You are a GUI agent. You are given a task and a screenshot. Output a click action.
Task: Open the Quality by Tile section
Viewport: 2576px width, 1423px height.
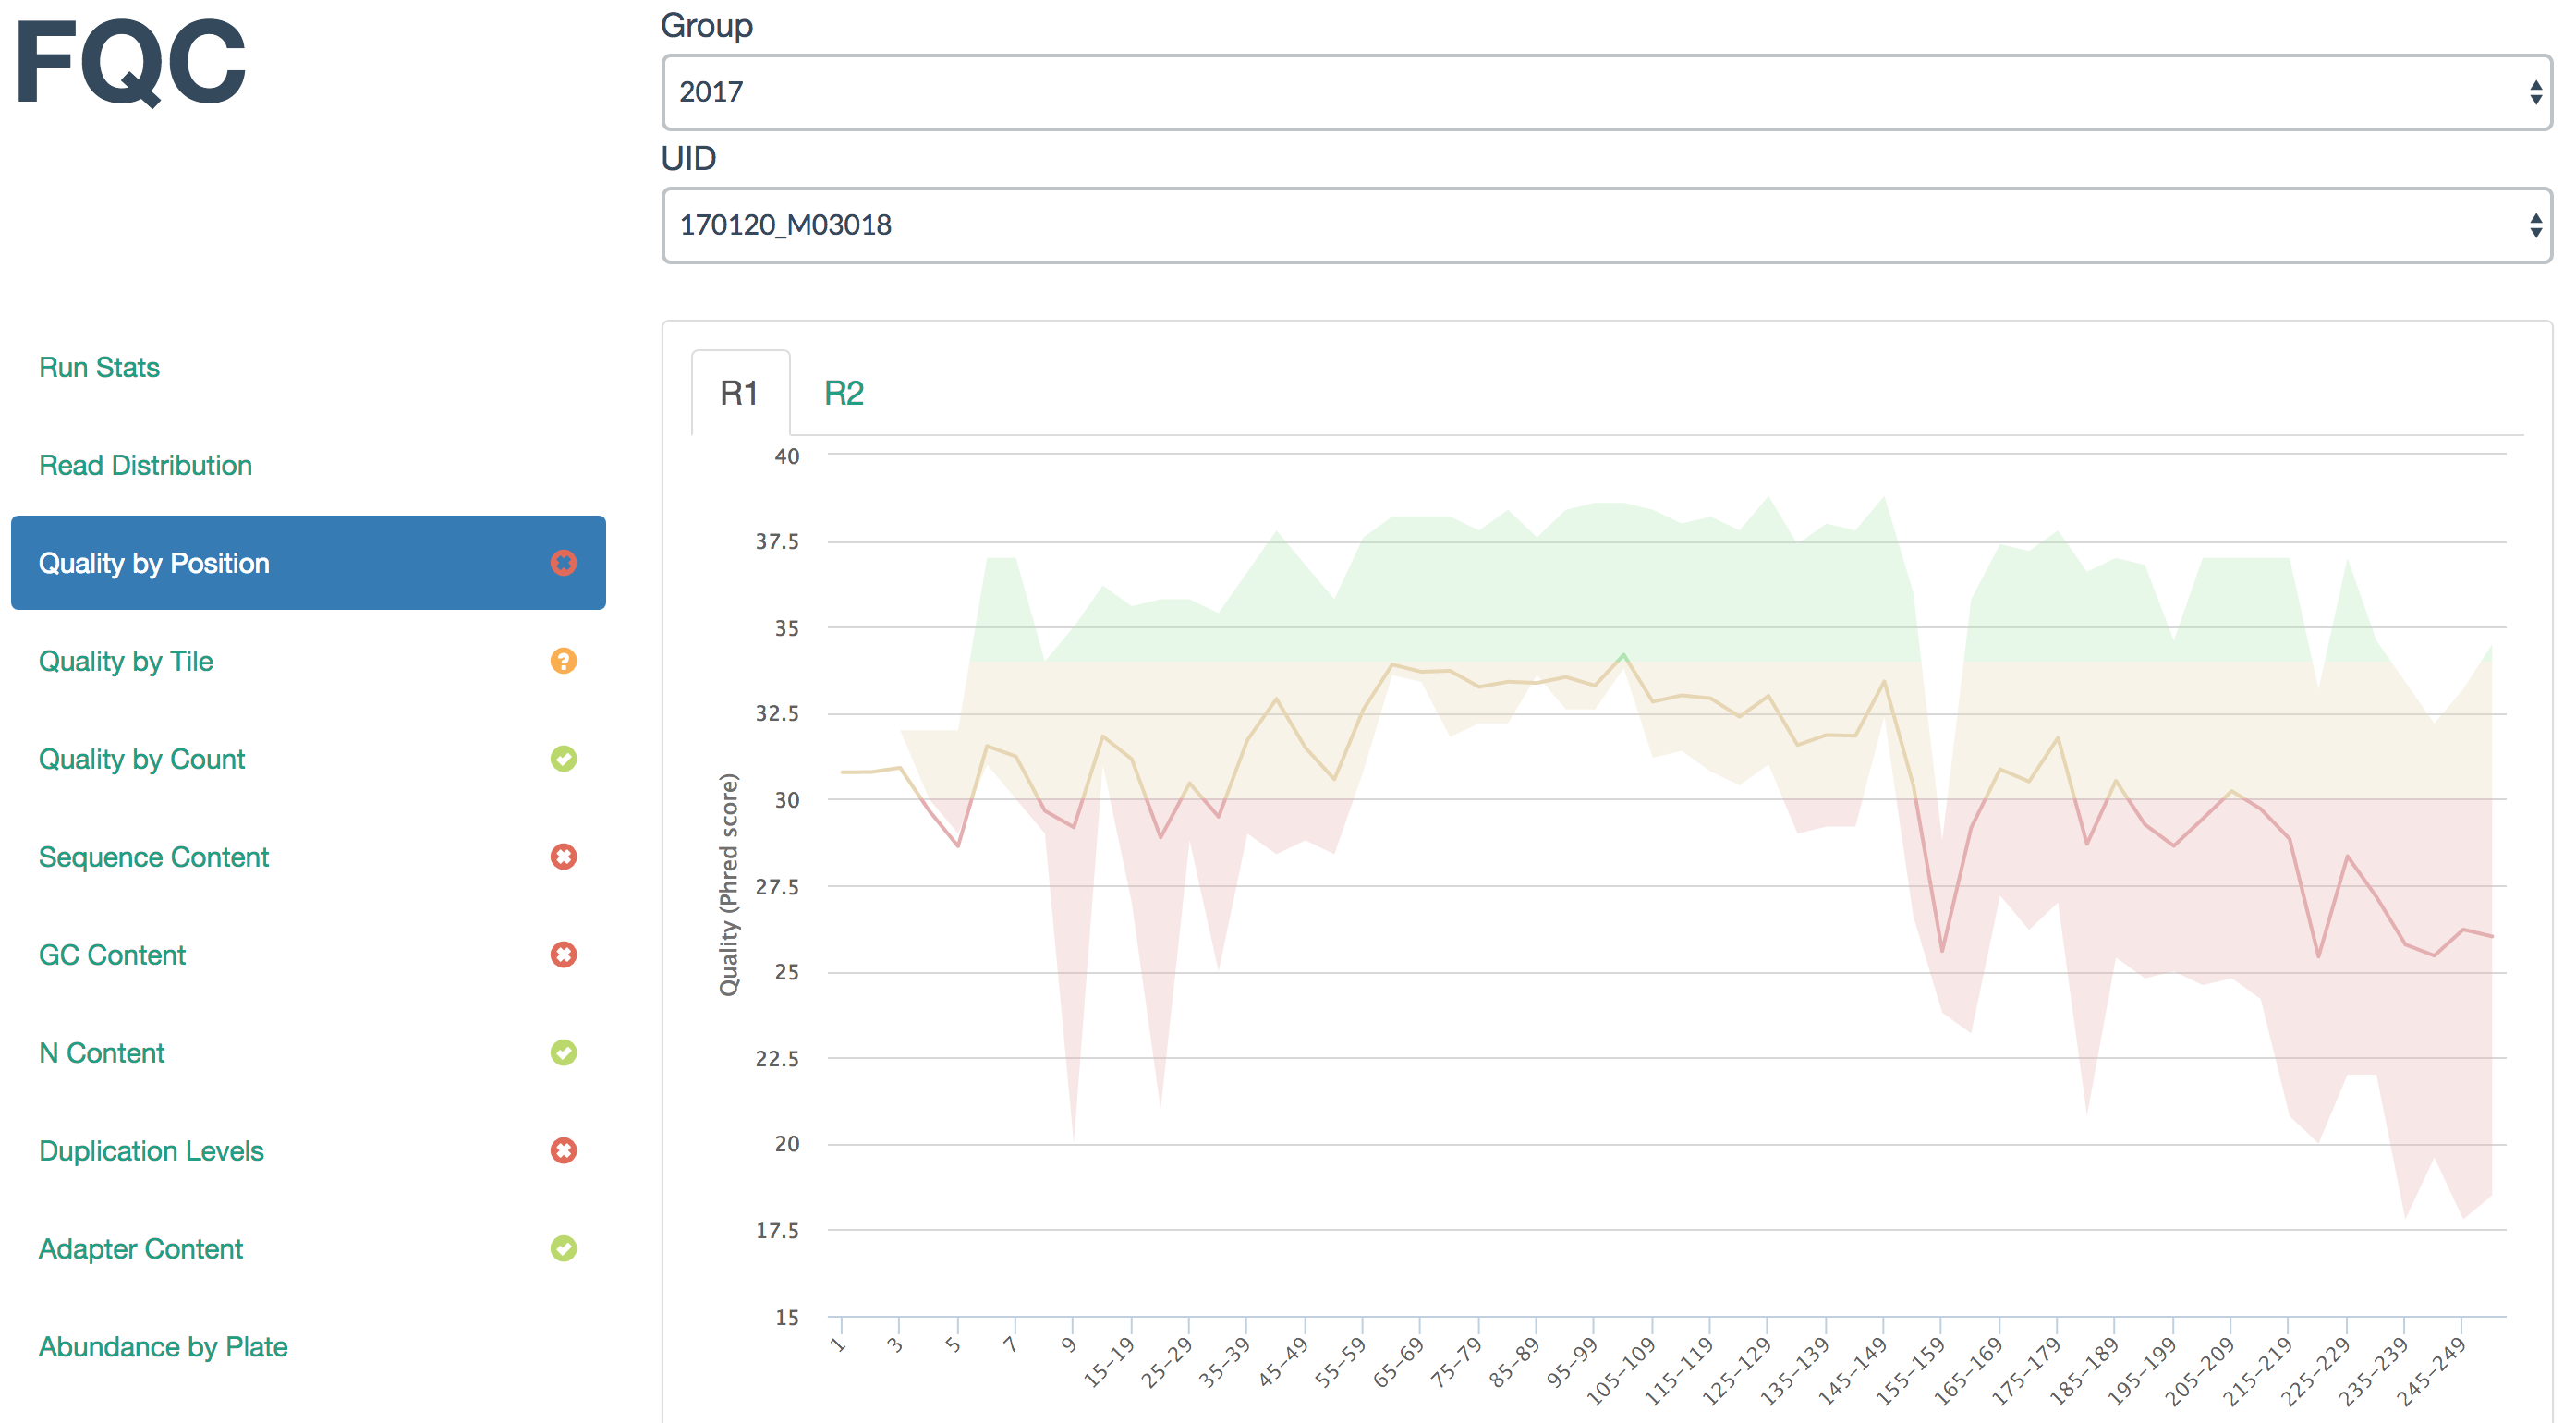click(126, 661)
